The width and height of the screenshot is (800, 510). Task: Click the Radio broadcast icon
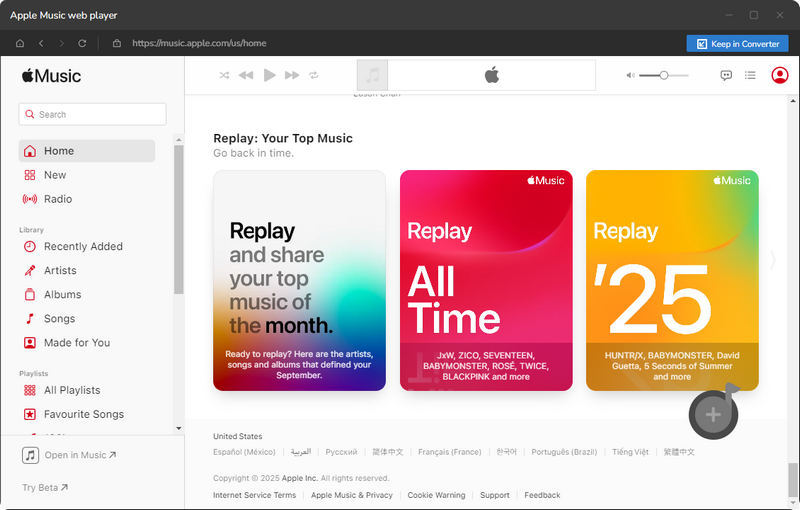click(30, 199)
